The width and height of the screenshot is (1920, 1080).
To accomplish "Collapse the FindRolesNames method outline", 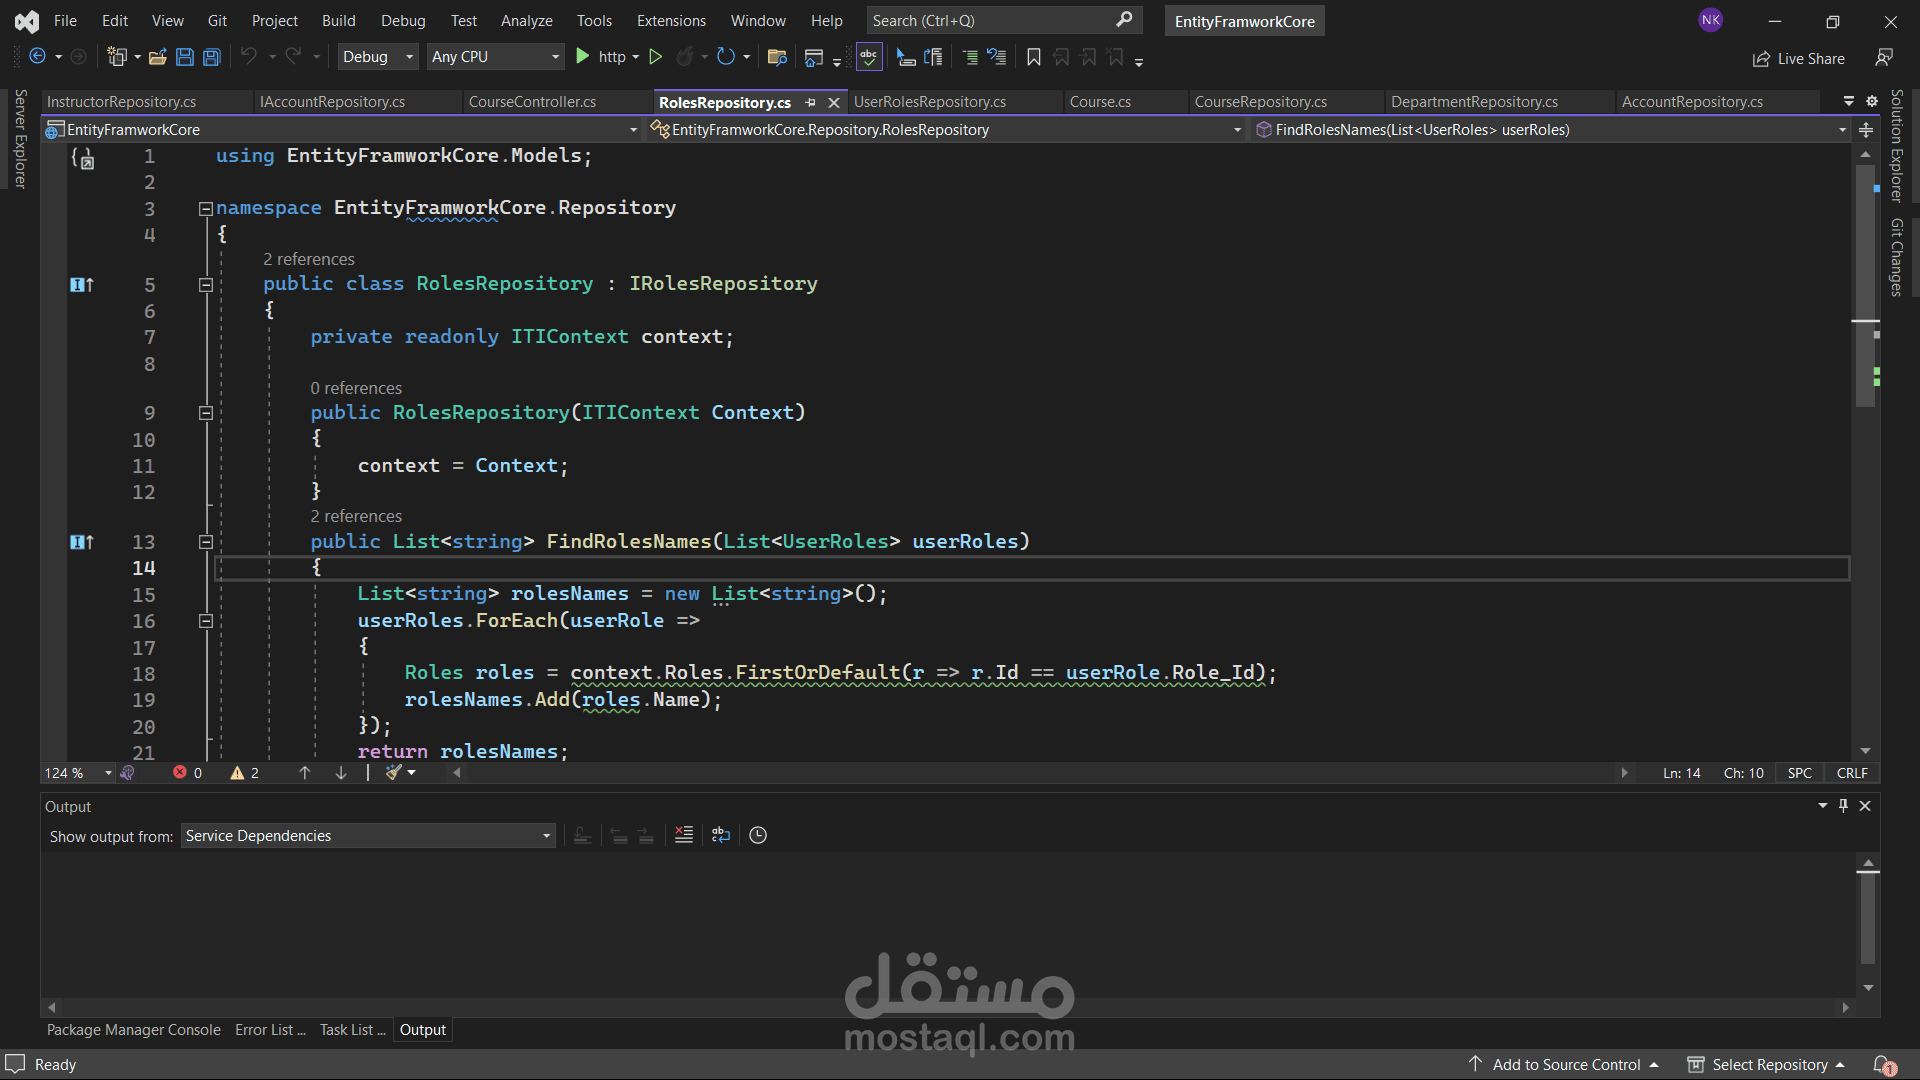I will [206, 542].
